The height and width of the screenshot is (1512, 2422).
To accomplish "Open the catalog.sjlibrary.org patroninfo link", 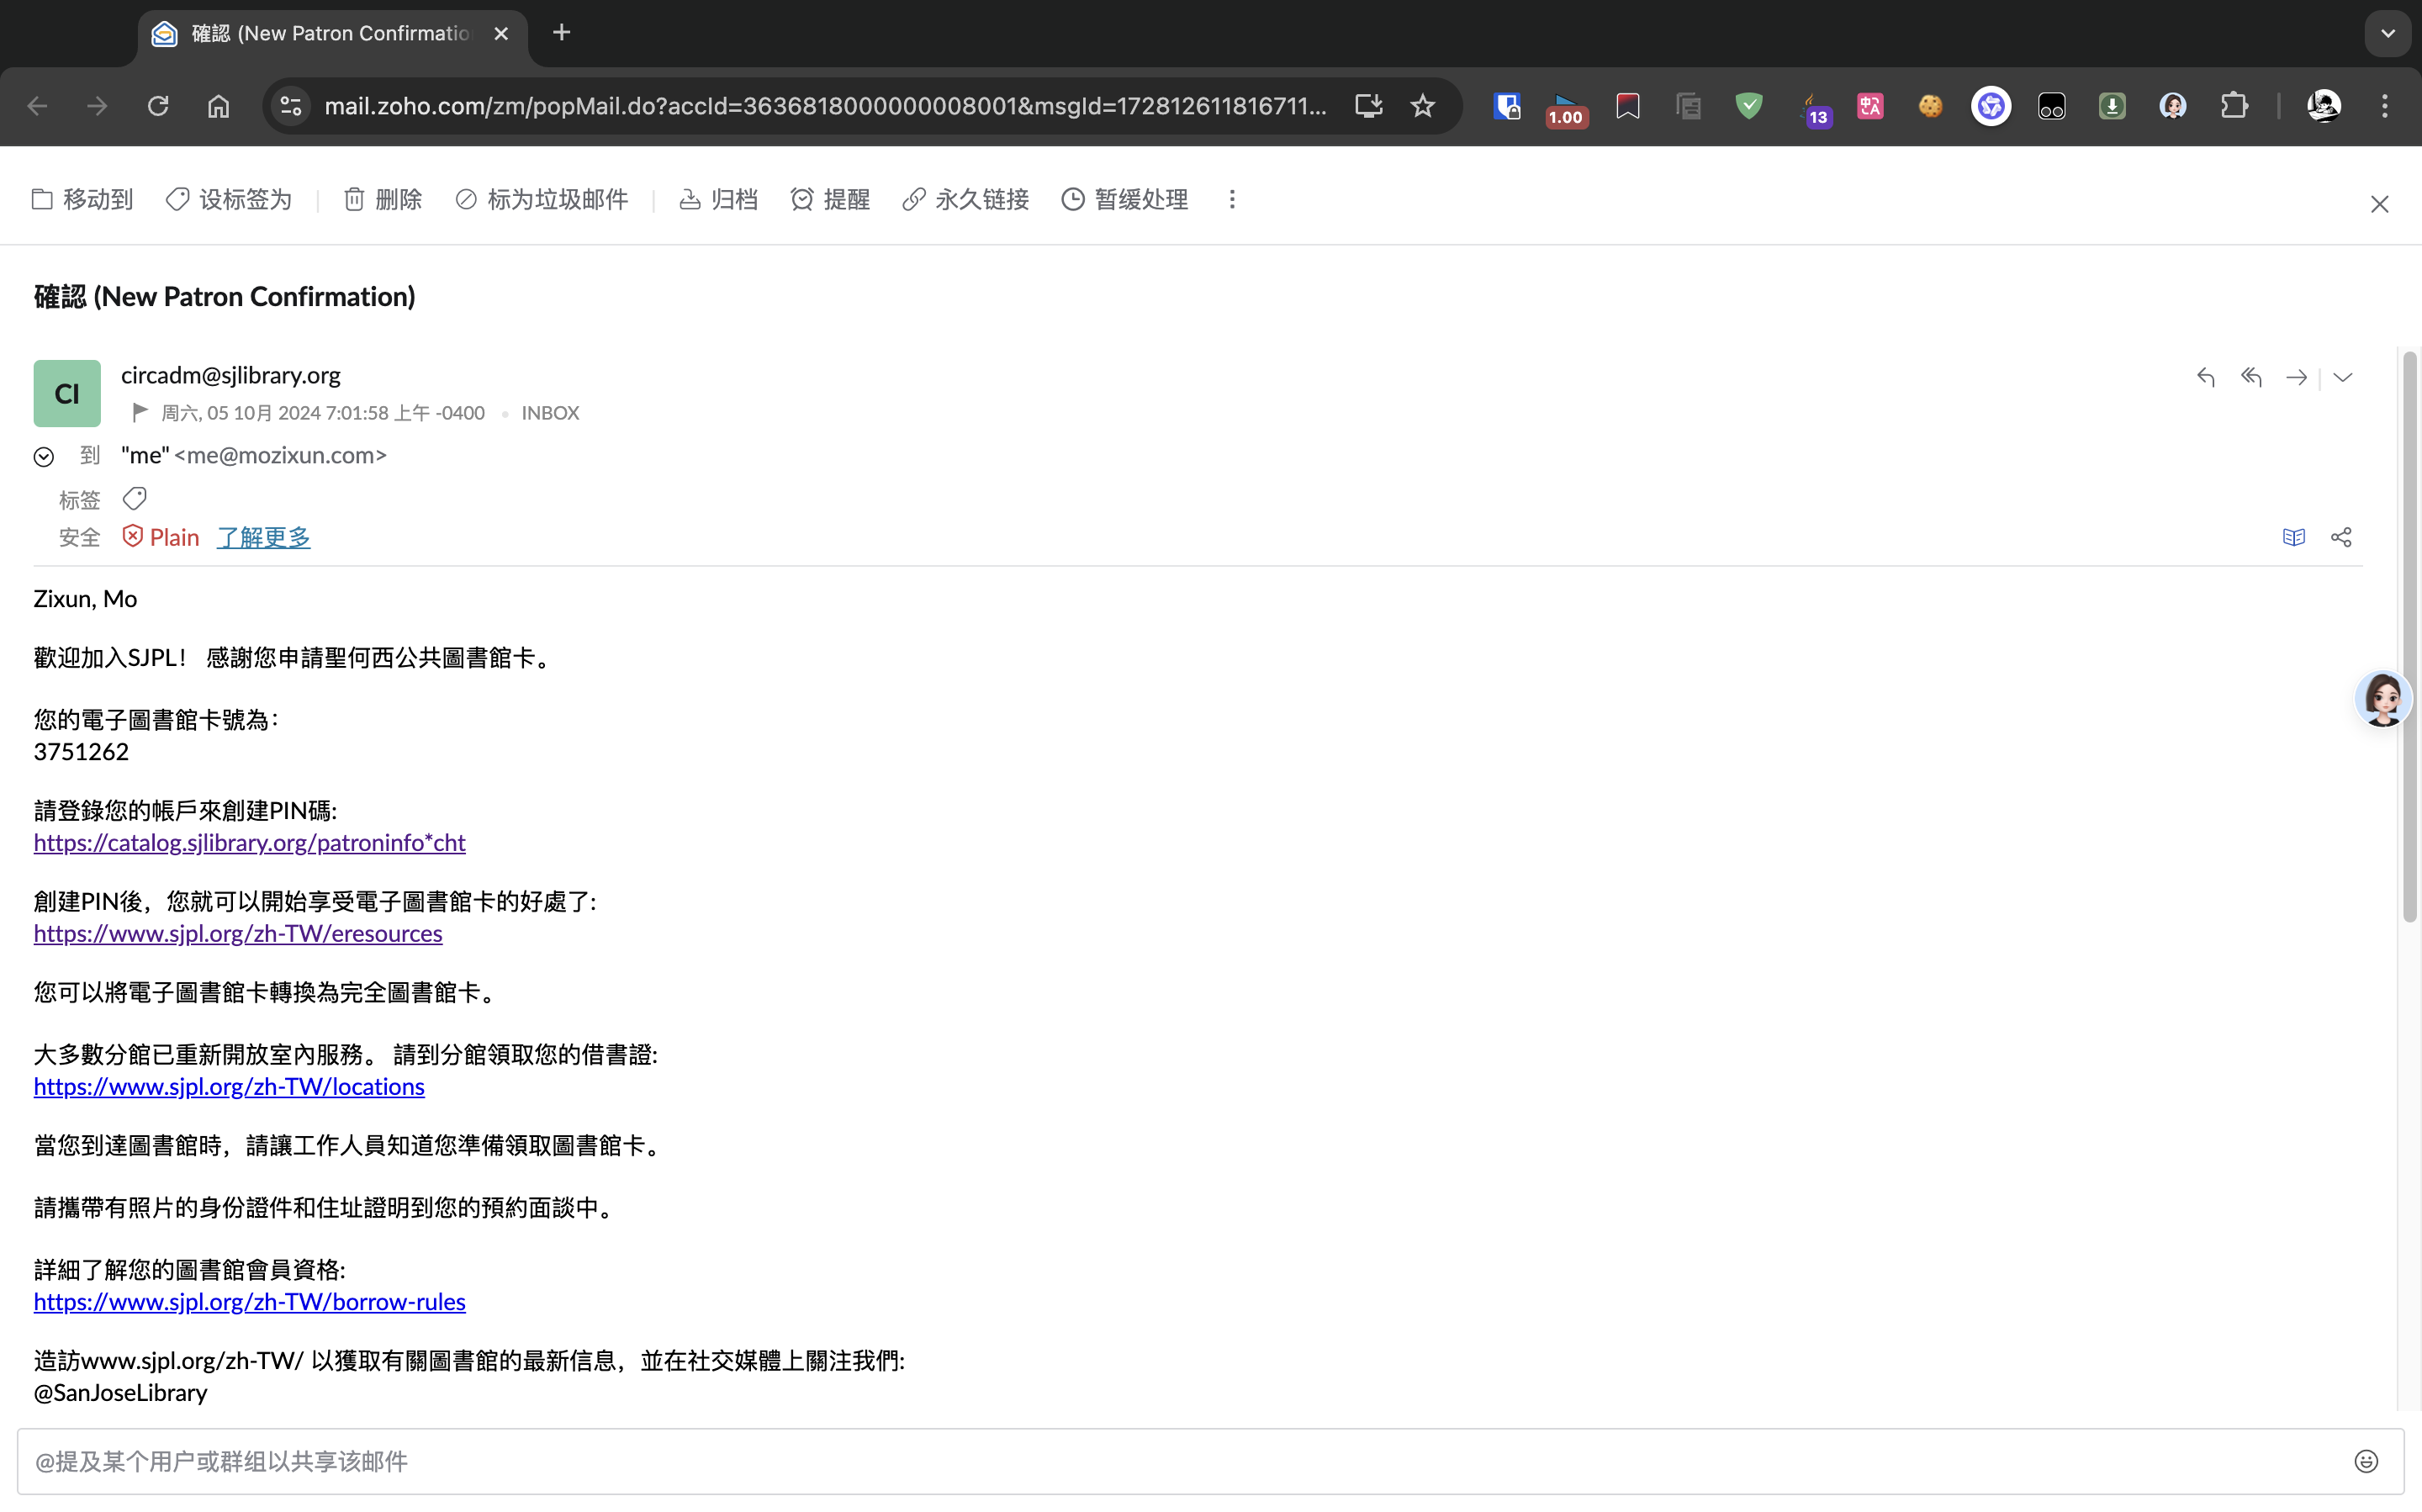I will [249, 842].
